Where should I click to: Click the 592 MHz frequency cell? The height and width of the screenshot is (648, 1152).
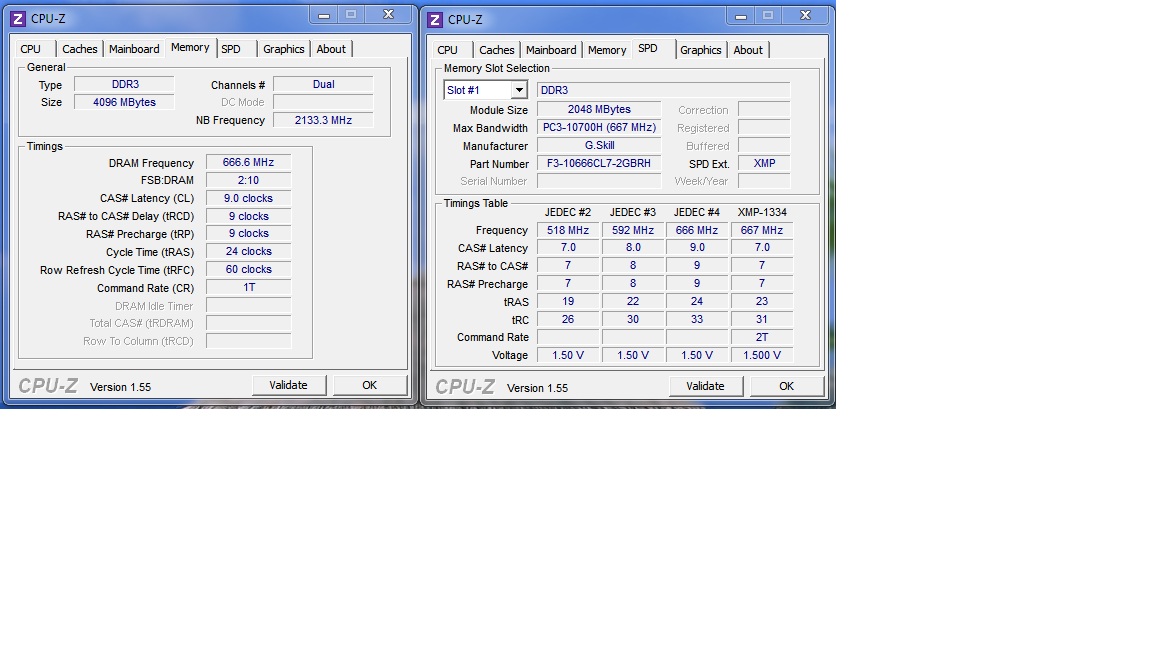coord(633,230)
